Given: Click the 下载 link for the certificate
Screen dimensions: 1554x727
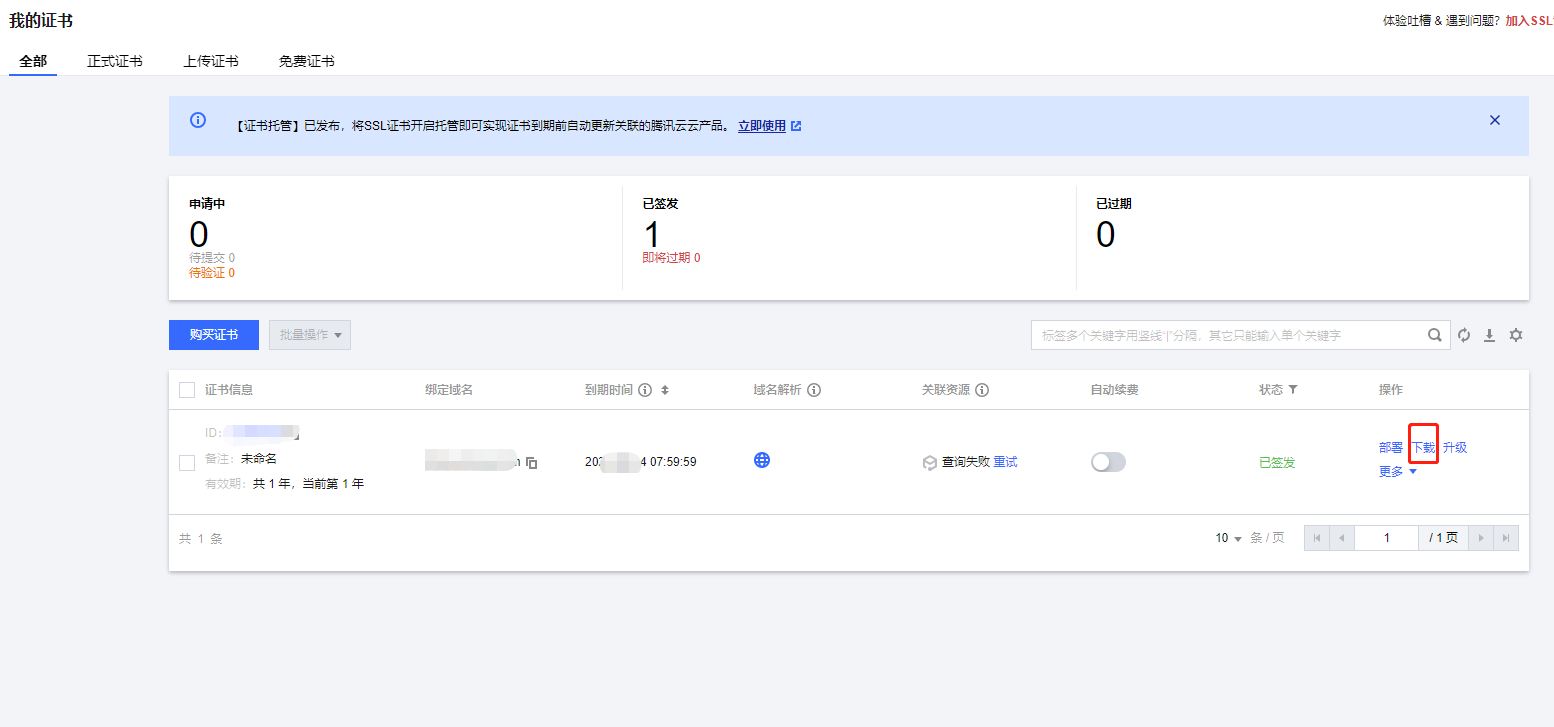Looking at the screenshot, I should click(1423, 448).
